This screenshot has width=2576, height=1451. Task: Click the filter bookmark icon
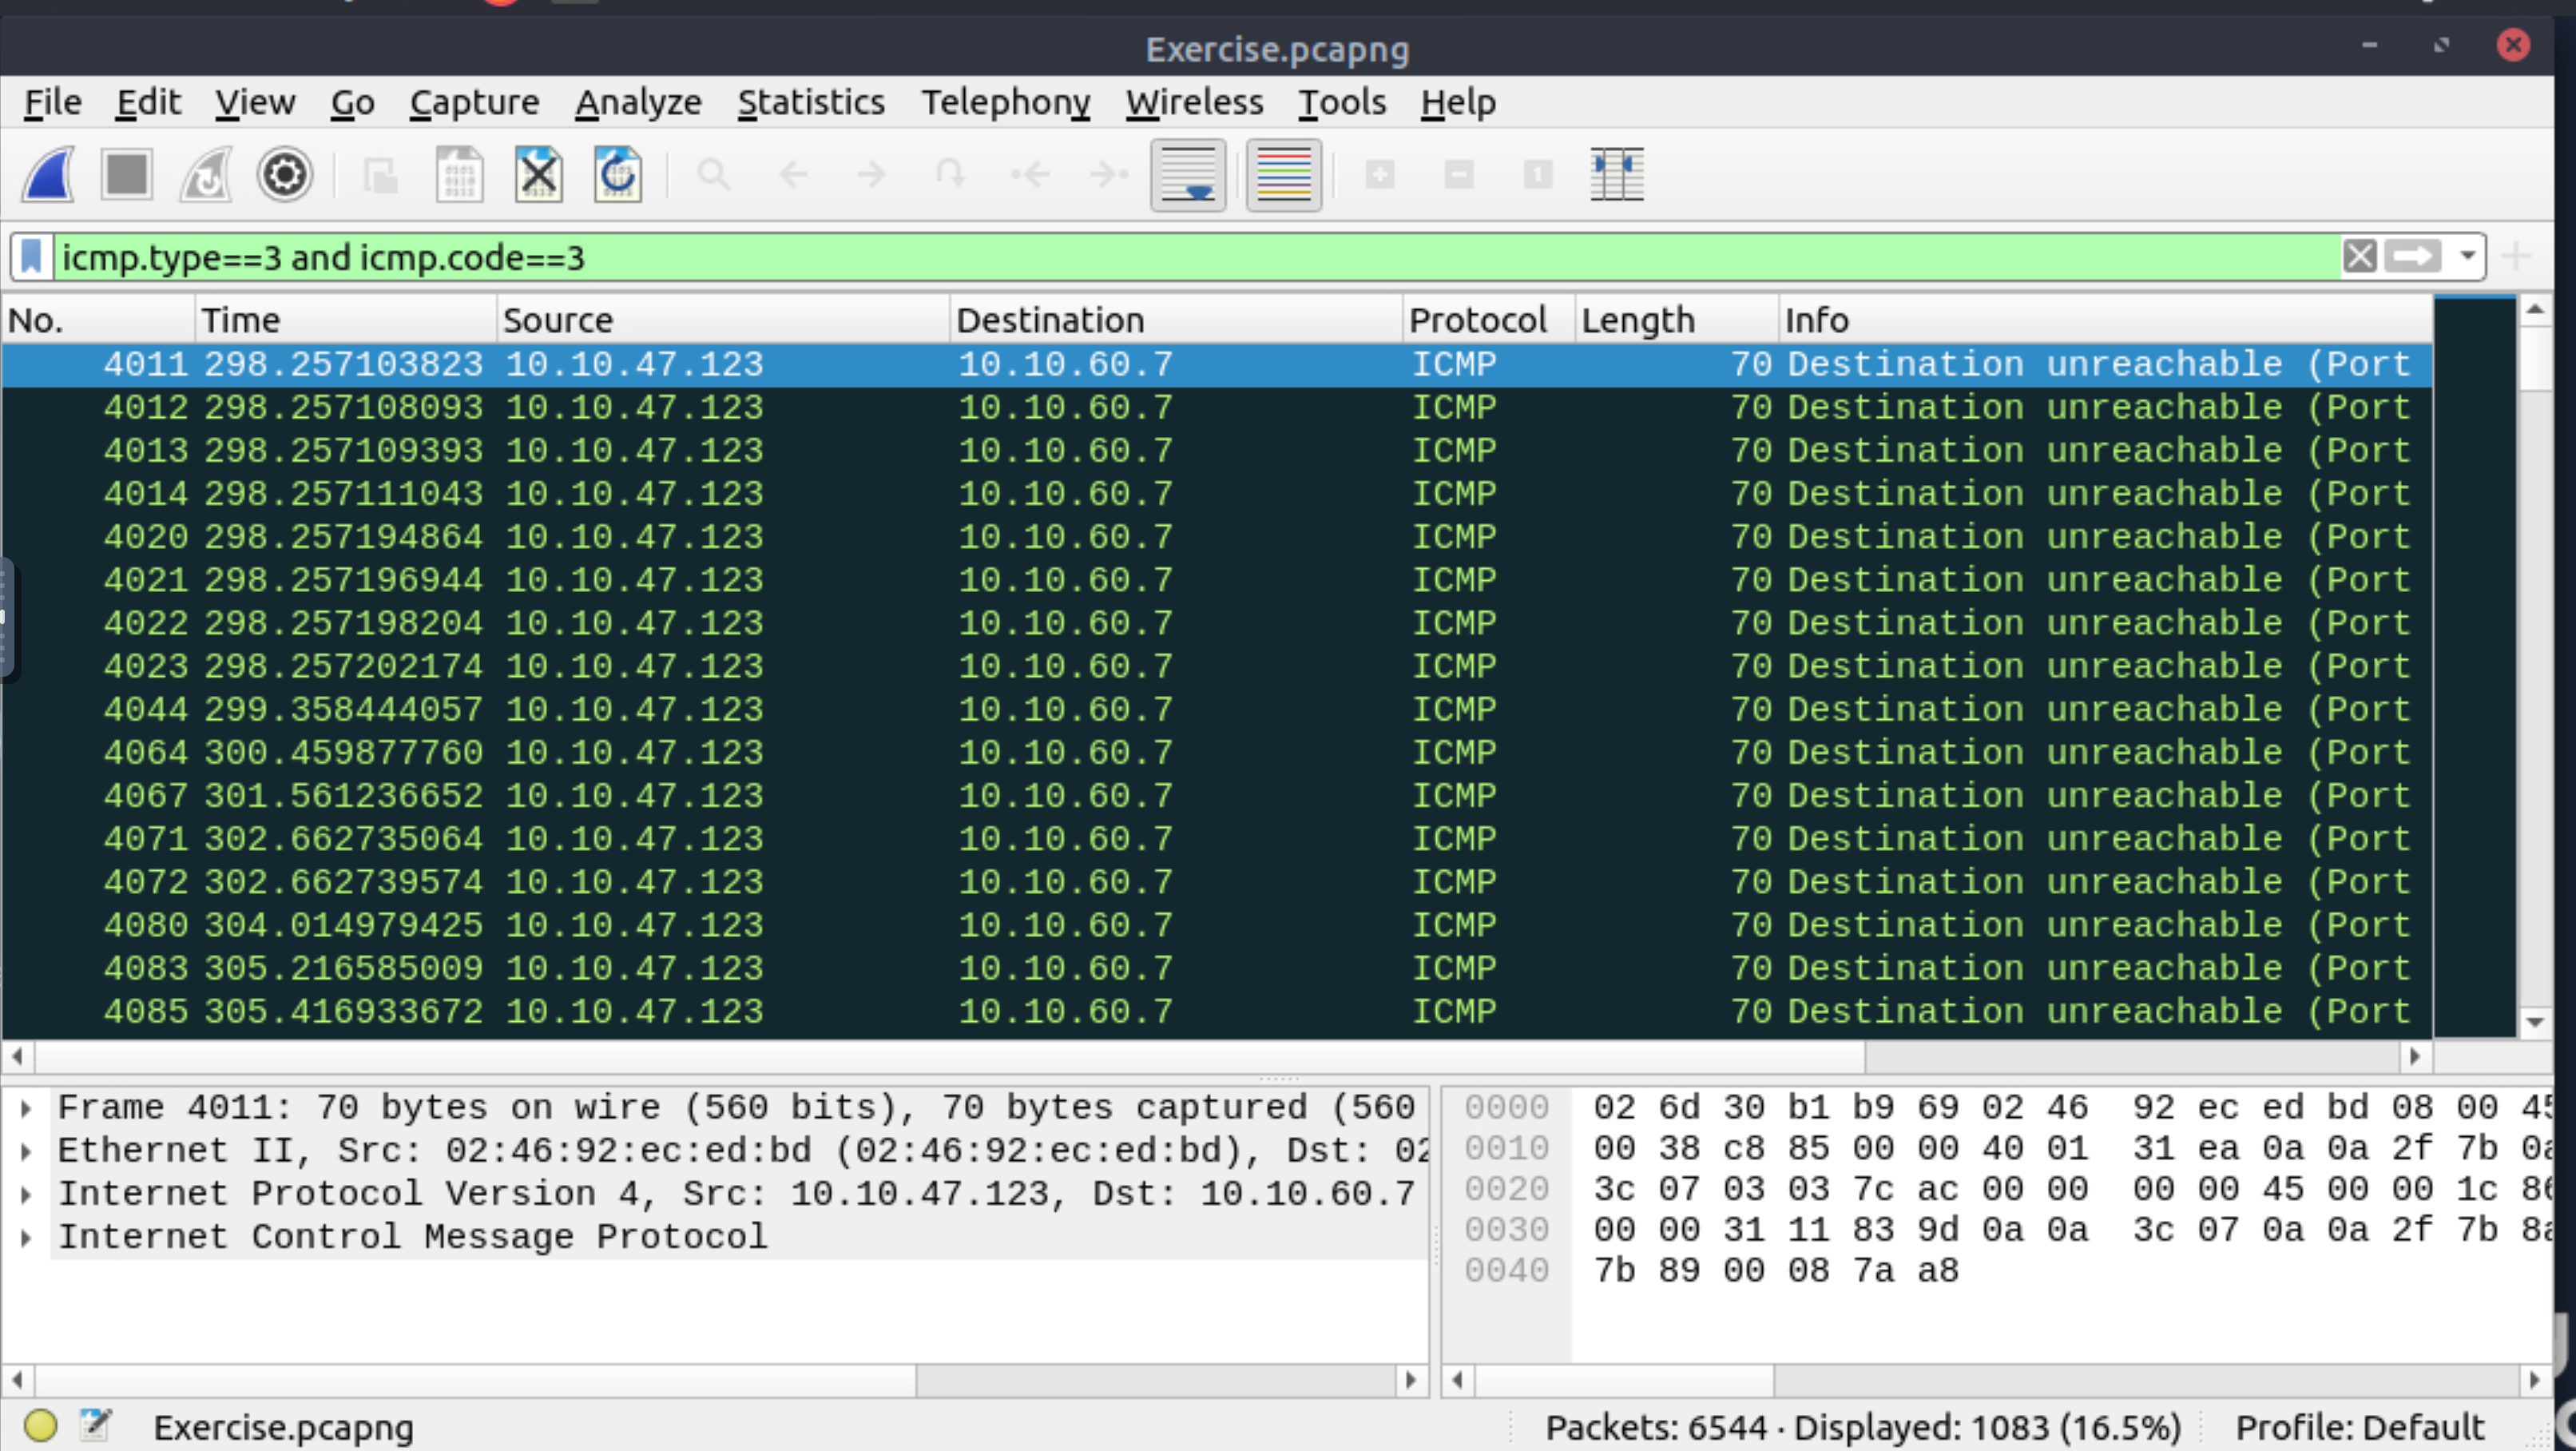point(32,257)
